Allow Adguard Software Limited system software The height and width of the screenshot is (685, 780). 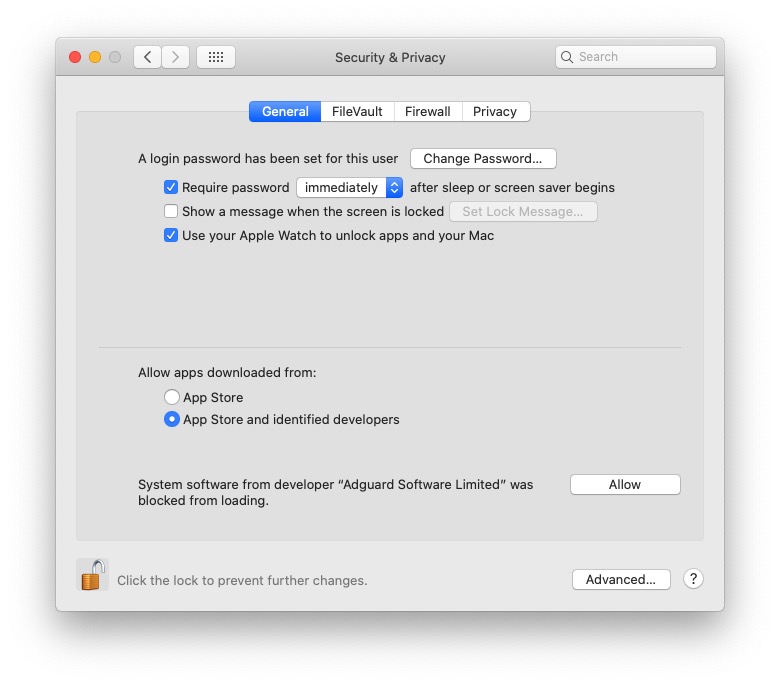(x=625, y=484)
